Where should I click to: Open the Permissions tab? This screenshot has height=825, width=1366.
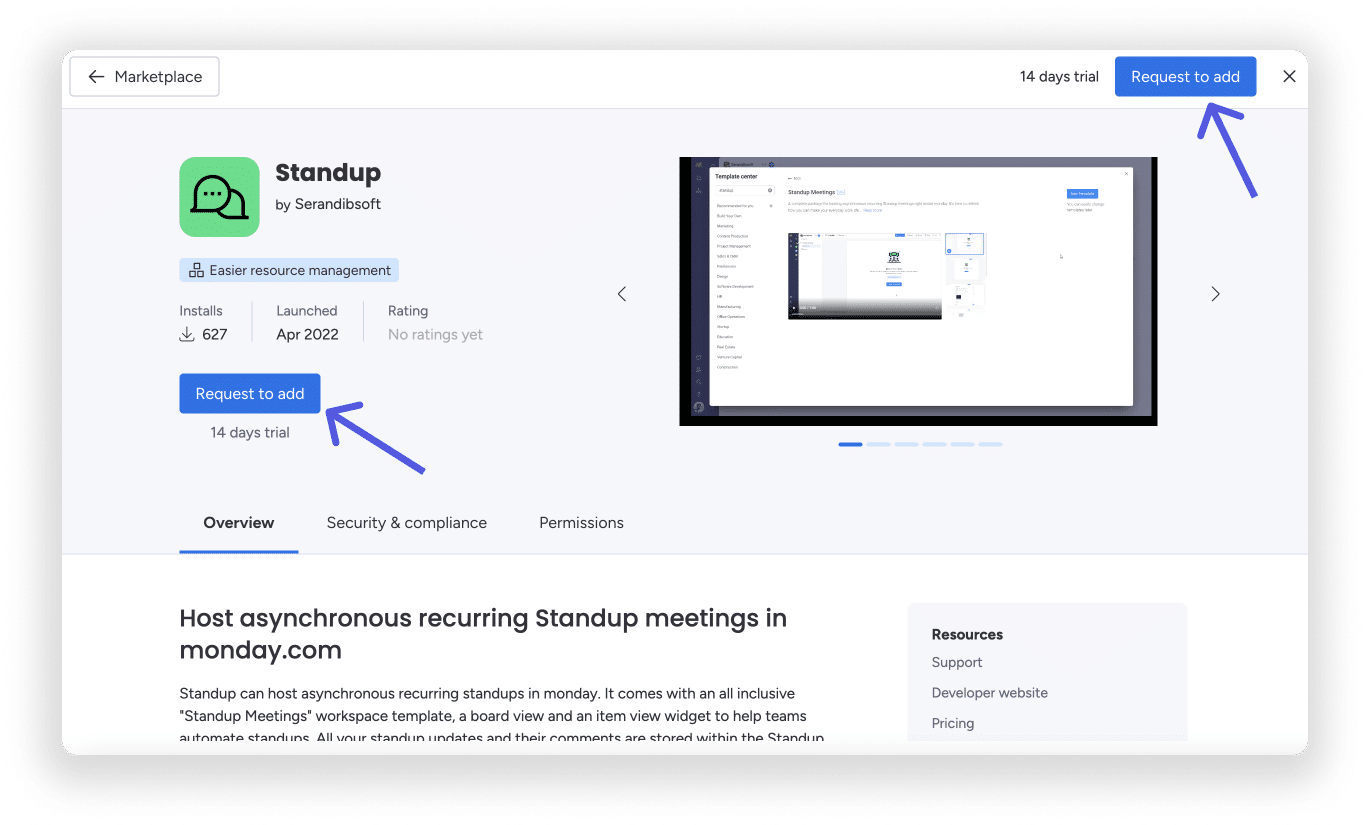coord(581,523)
